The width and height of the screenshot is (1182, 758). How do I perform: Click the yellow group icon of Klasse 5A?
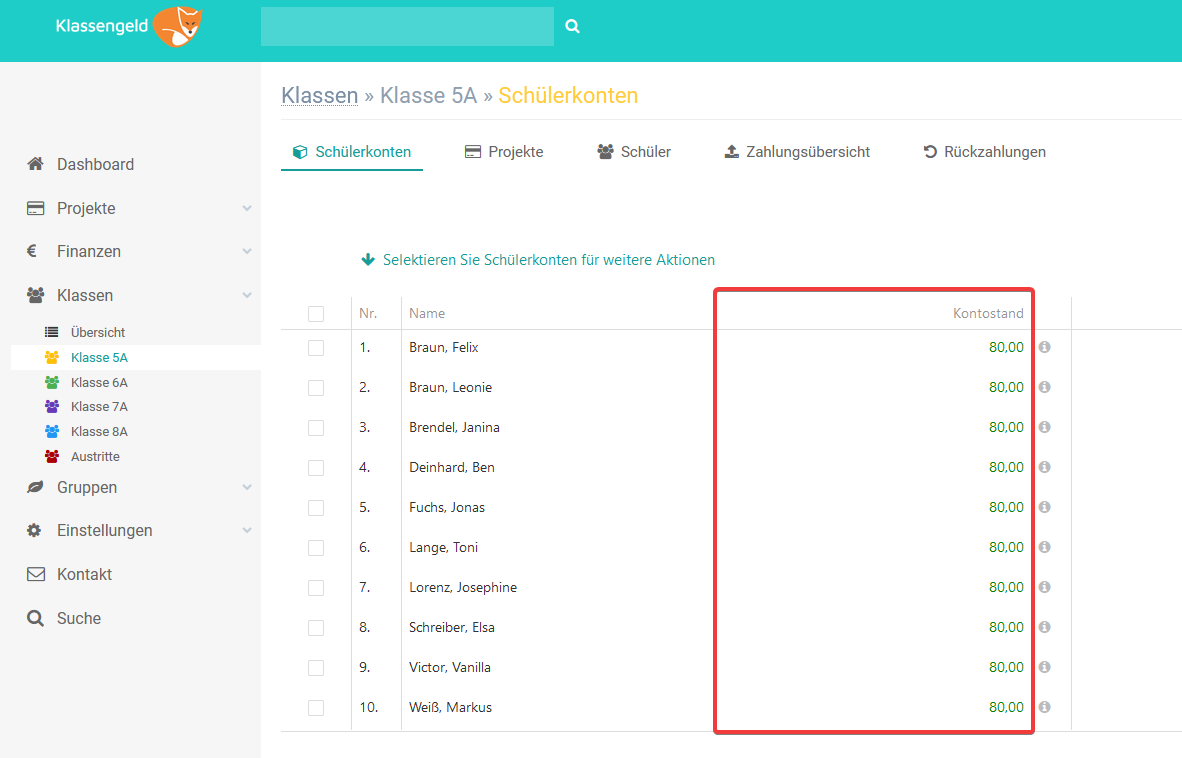click(51, 357)
